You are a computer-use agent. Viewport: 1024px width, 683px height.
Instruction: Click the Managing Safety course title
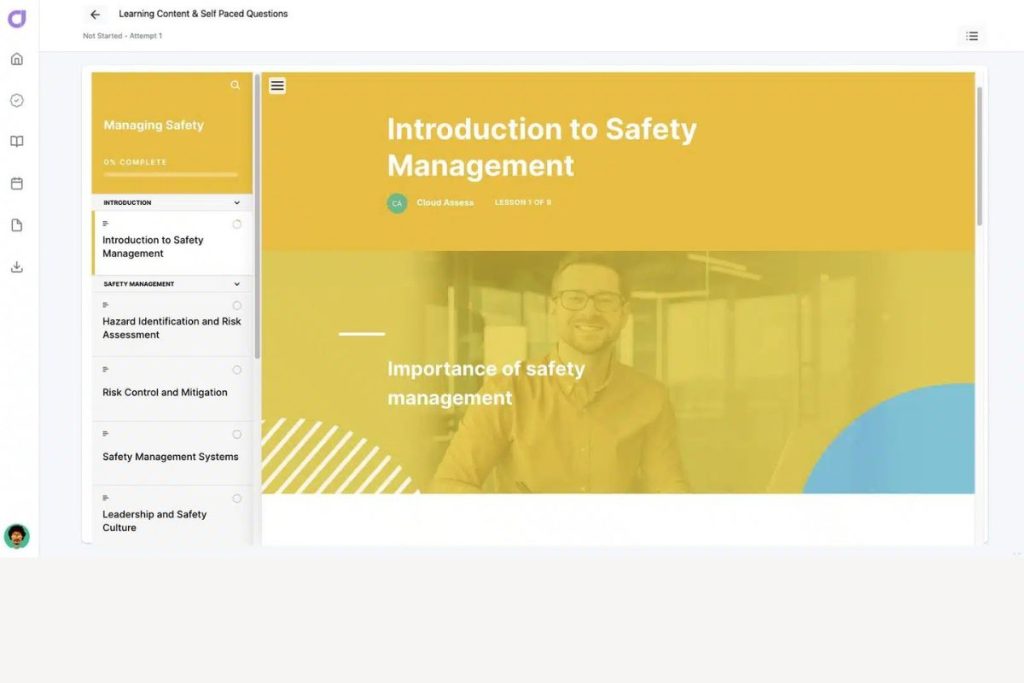click(x=153, y=125)
